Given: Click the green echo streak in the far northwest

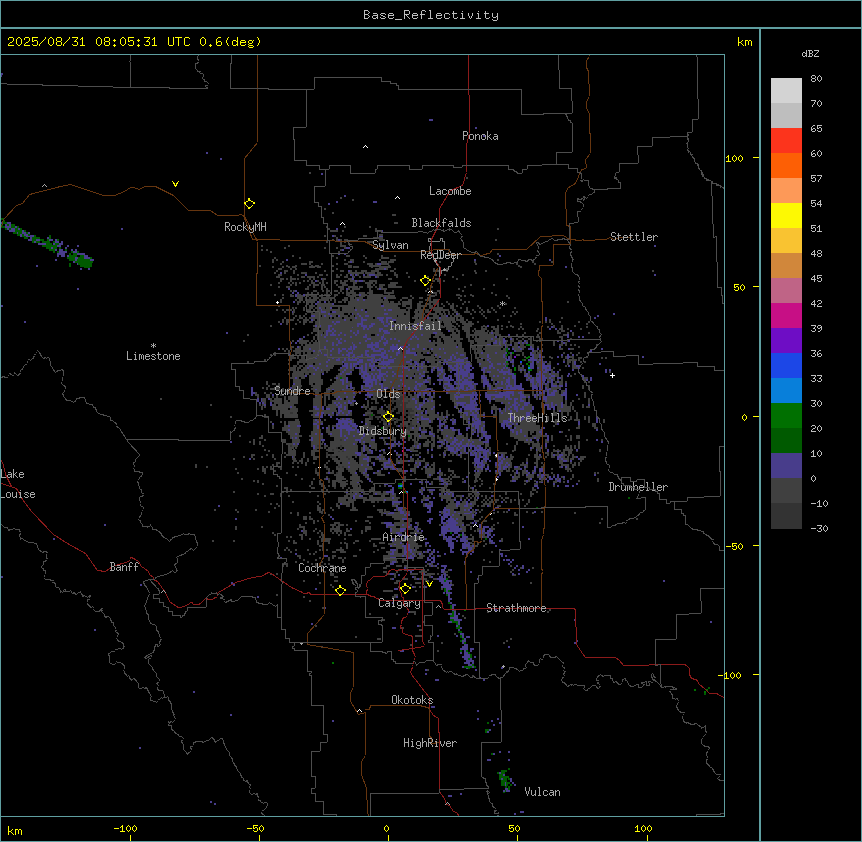Looking at the screenshot, I should pyautogui.click(x=47, y=243).
